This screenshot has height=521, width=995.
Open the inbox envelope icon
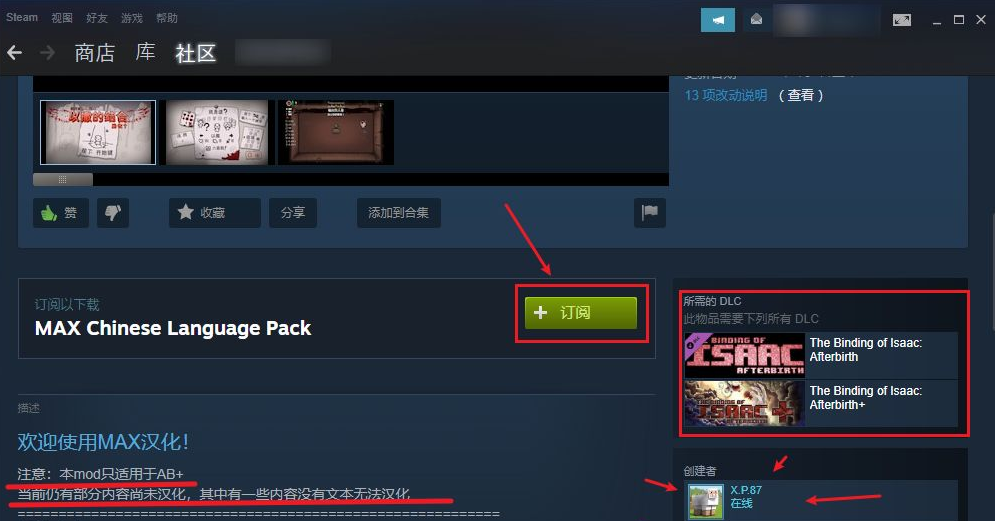coord(756,20)
